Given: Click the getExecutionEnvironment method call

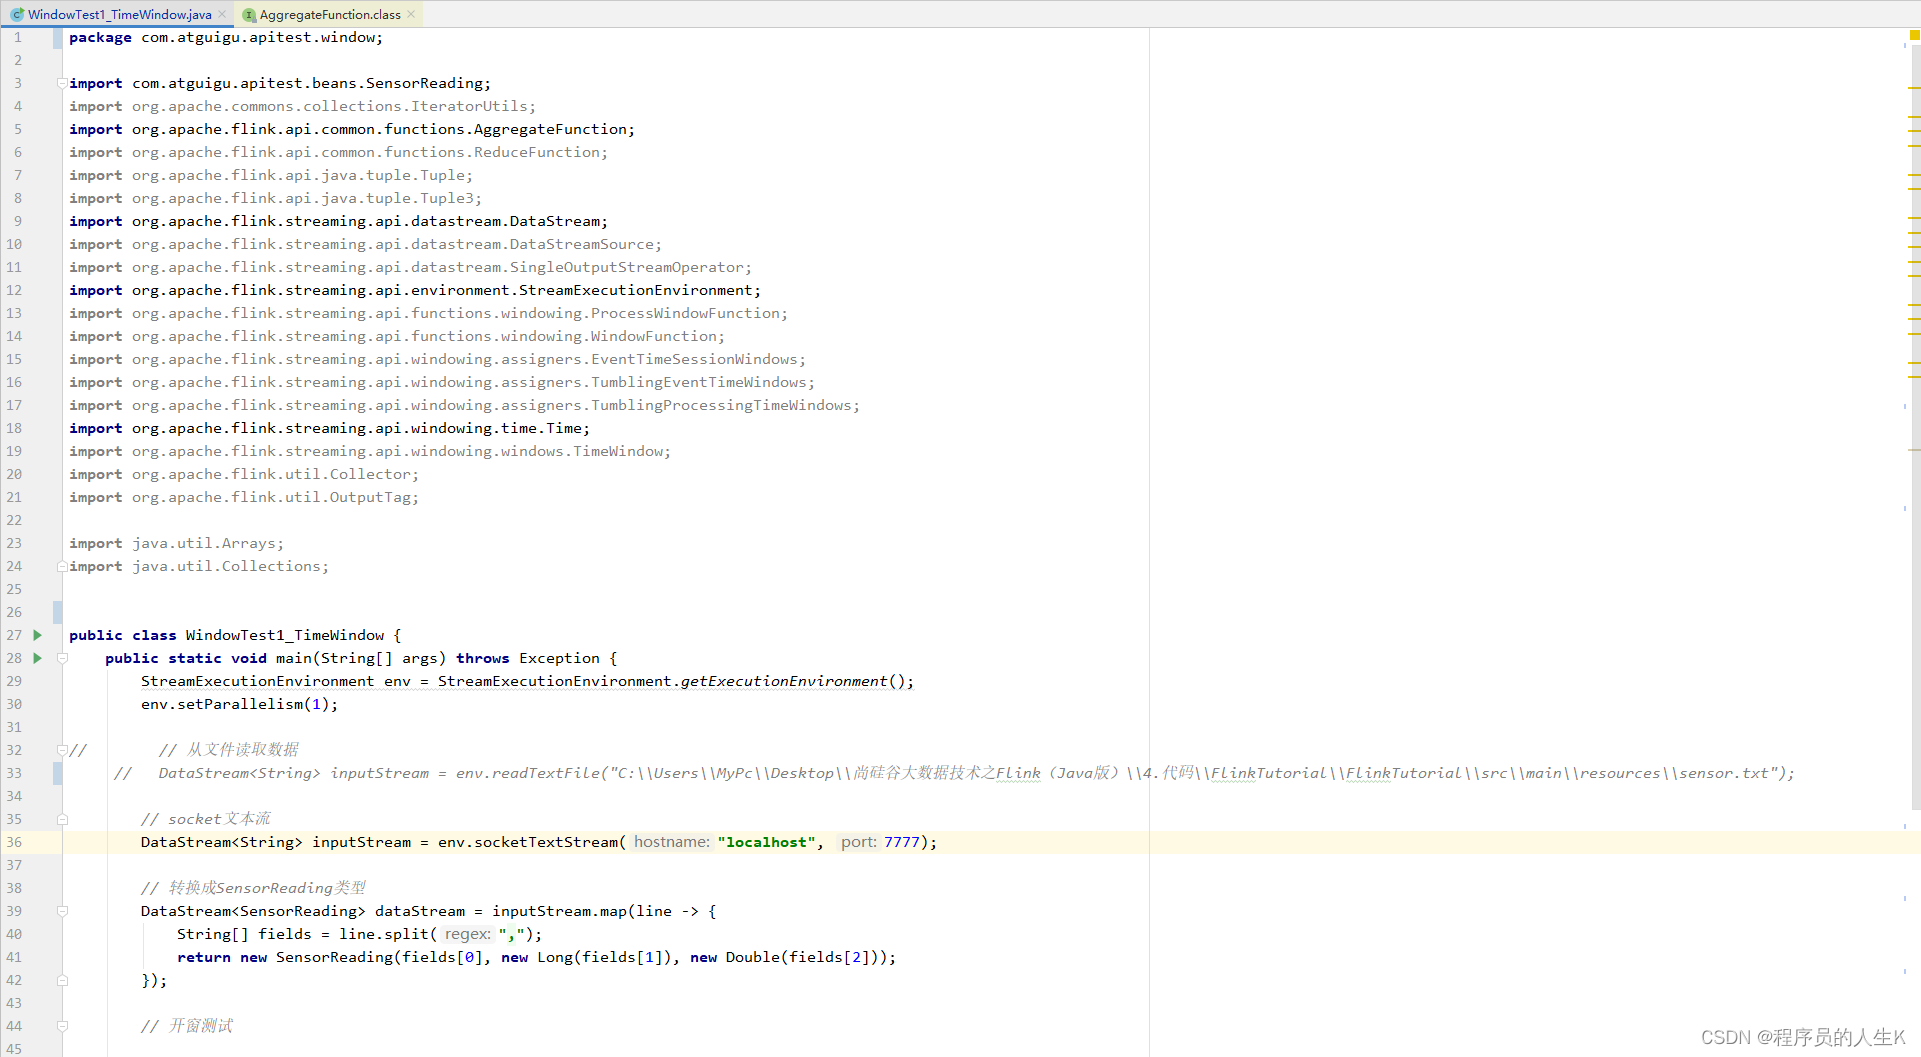Looking at the screenshot, I should [x=784, y=681].
